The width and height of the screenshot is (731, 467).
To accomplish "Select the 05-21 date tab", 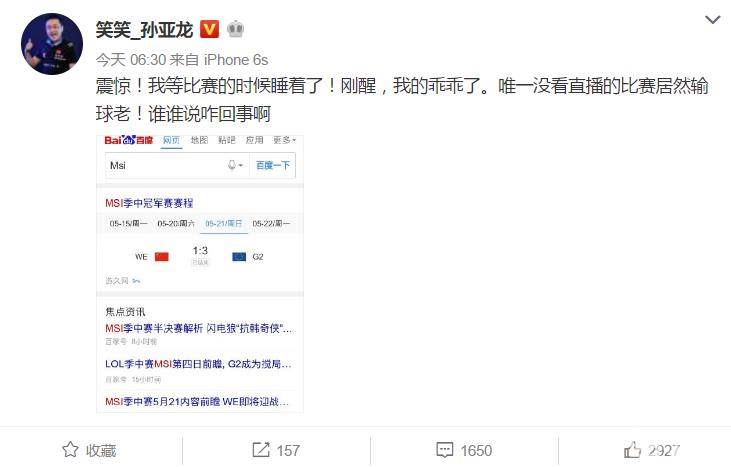I will [x=224, y=224].
